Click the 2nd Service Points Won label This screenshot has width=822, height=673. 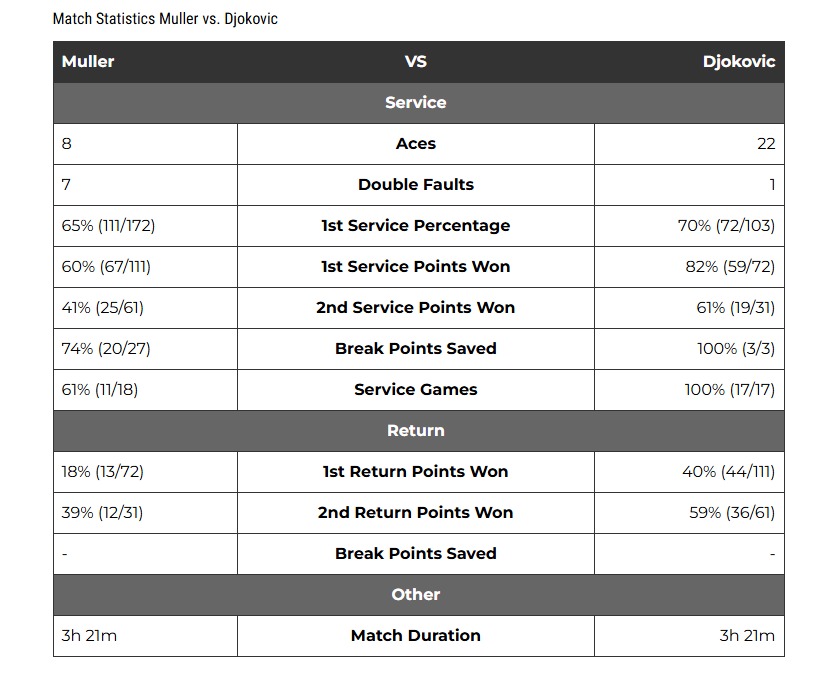pyautogui.click(x=416, y=308)
